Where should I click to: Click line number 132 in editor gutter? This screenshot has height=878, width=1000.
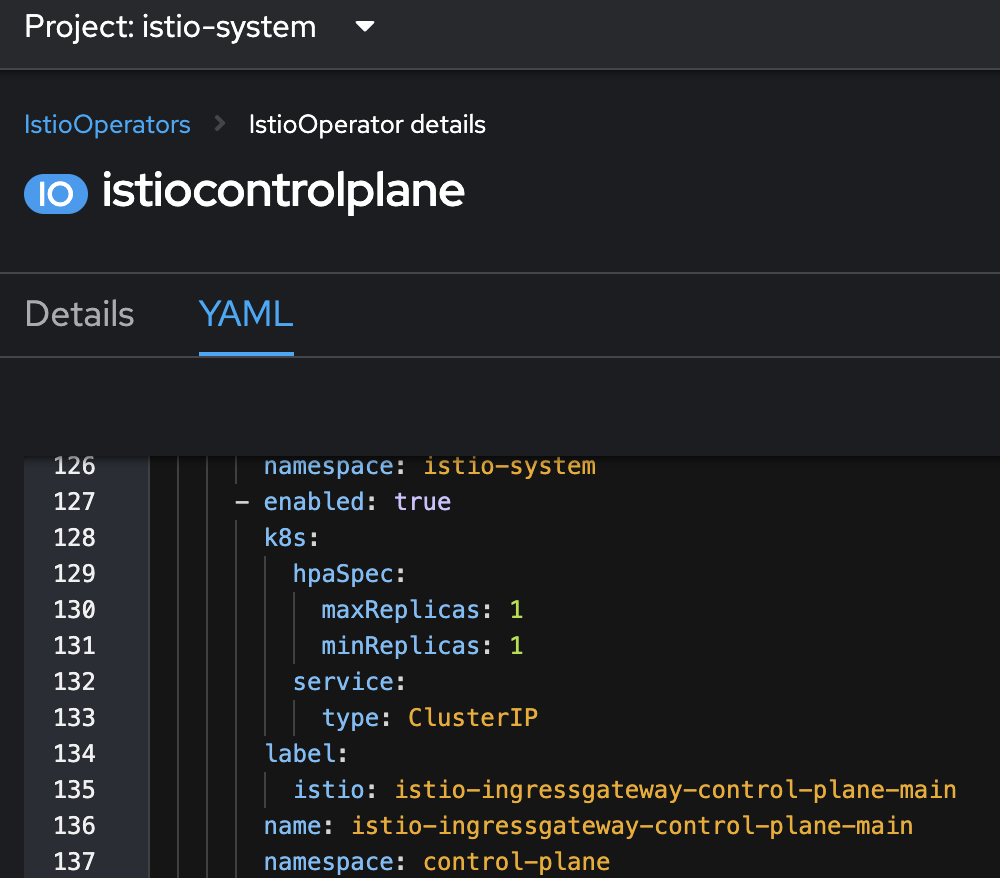[x=75, y=682]
